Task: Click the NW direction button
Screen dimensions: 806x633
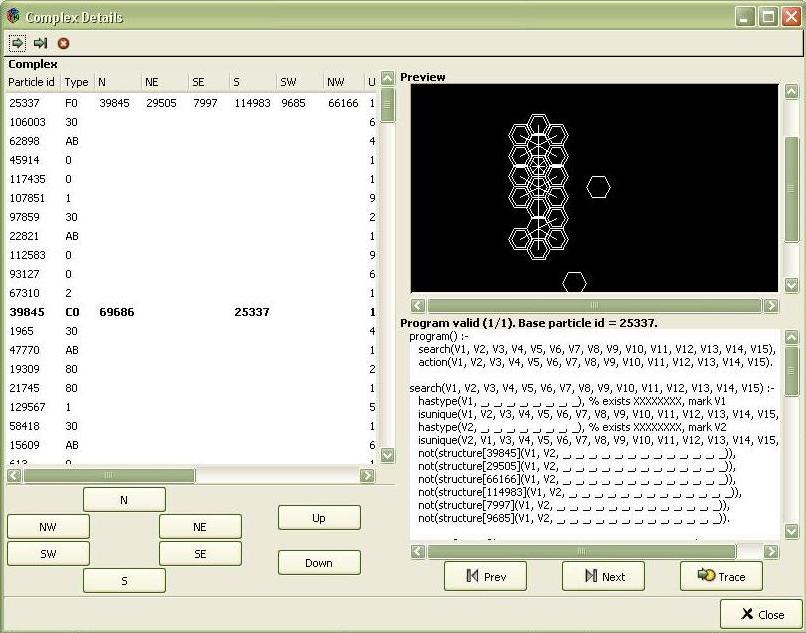Action: [x=48, y=527]
